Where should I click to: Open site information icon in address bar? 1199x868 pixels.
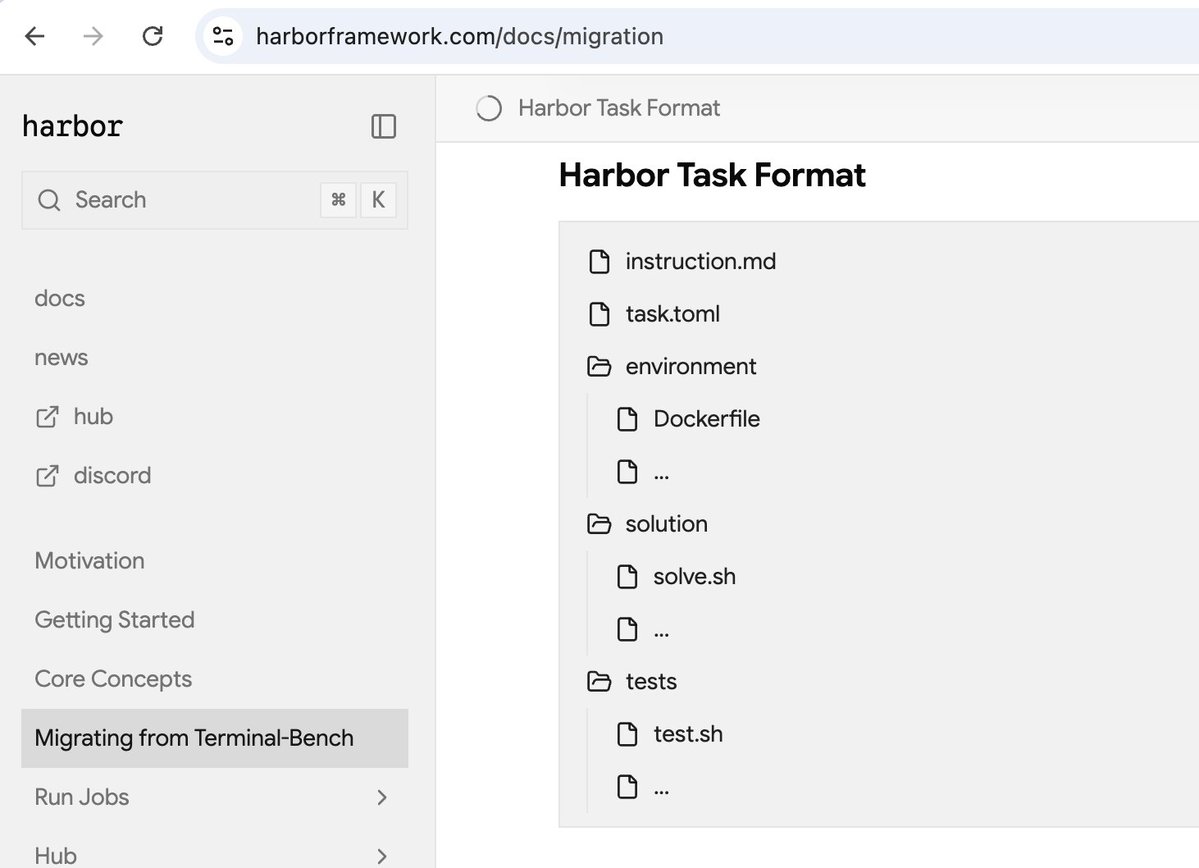tap(223, 36)
